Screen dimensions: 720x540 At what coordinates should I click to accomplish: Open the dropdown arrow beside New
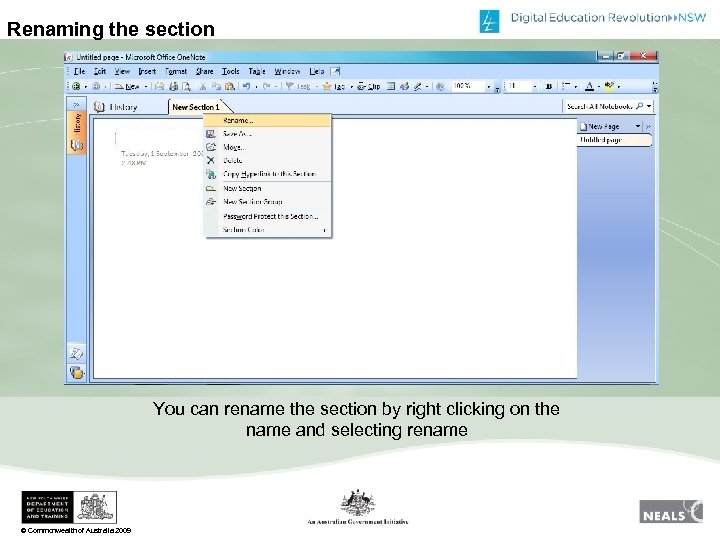point(146,86)
